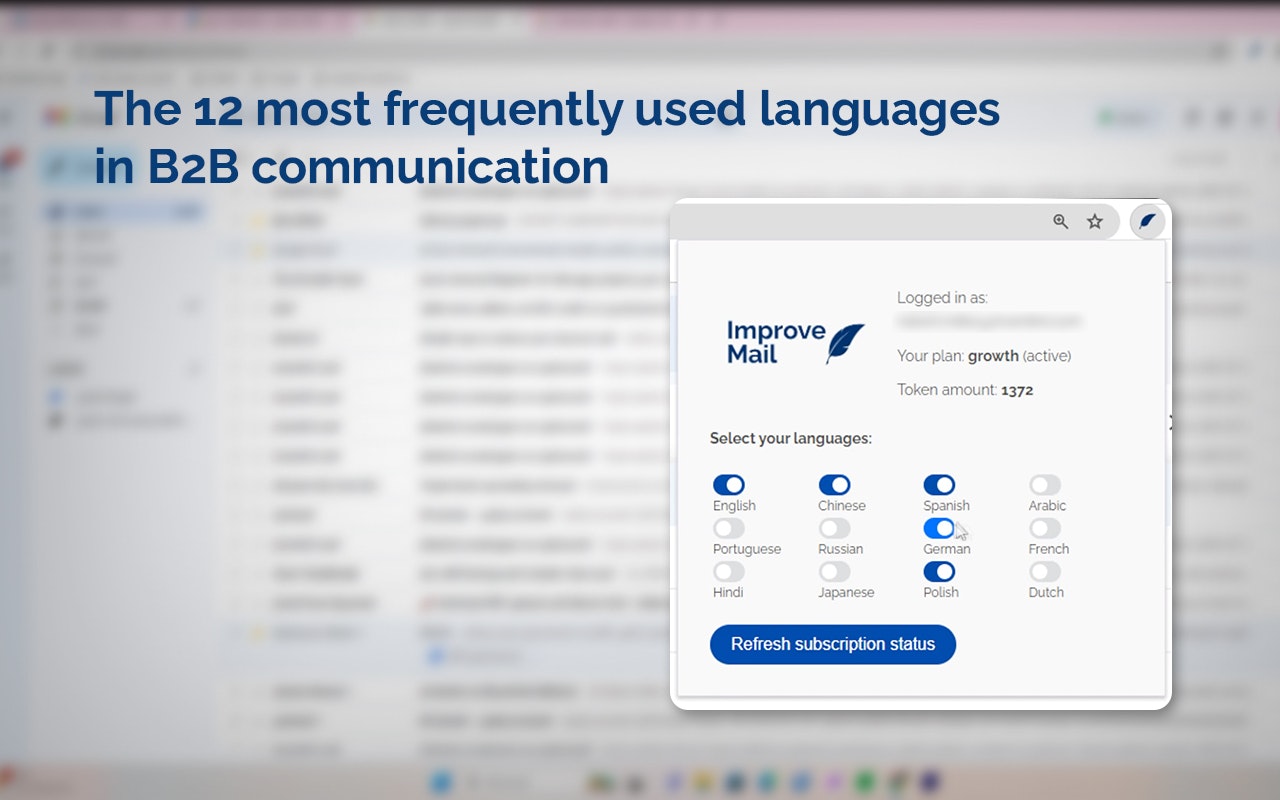Screen dimensions: 1280x800
Task: Disable the English language toggle
Action: 729,485
